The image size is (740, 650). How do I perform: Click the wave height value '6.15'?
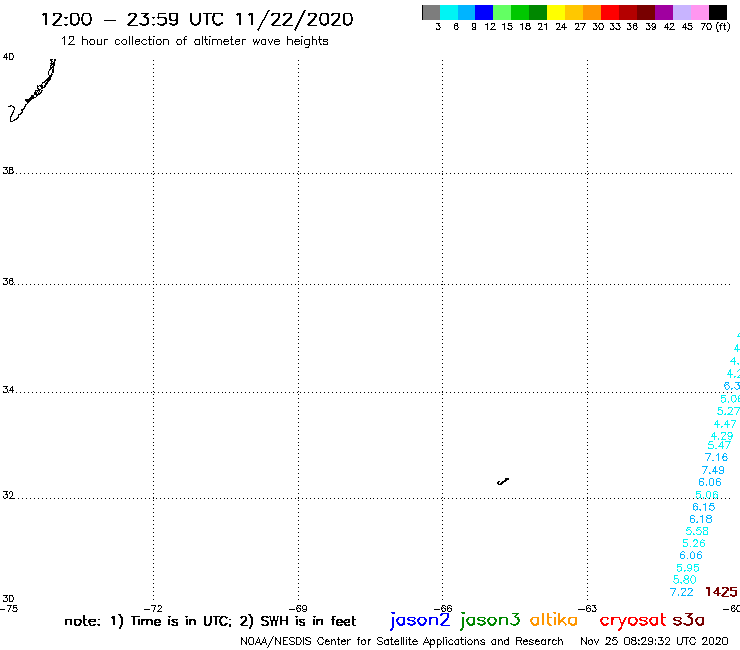pos(704,507)
